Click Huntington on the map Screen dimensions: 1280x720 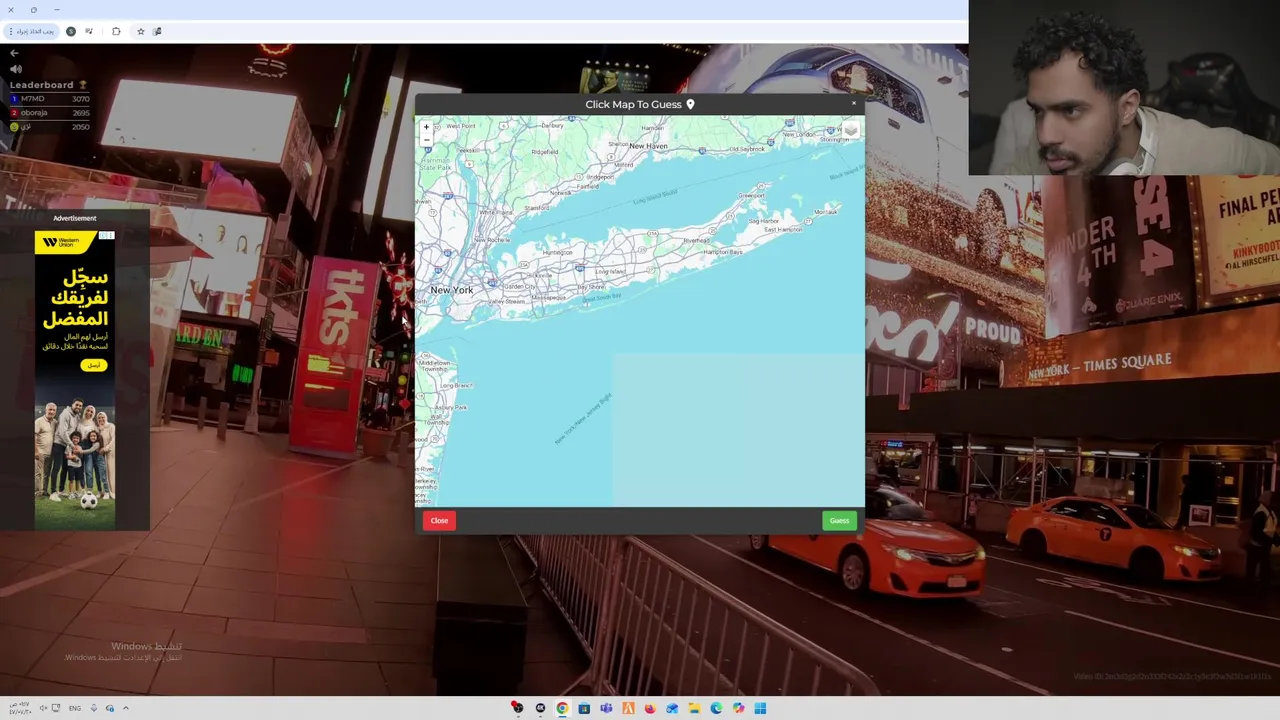coord(557,253)
